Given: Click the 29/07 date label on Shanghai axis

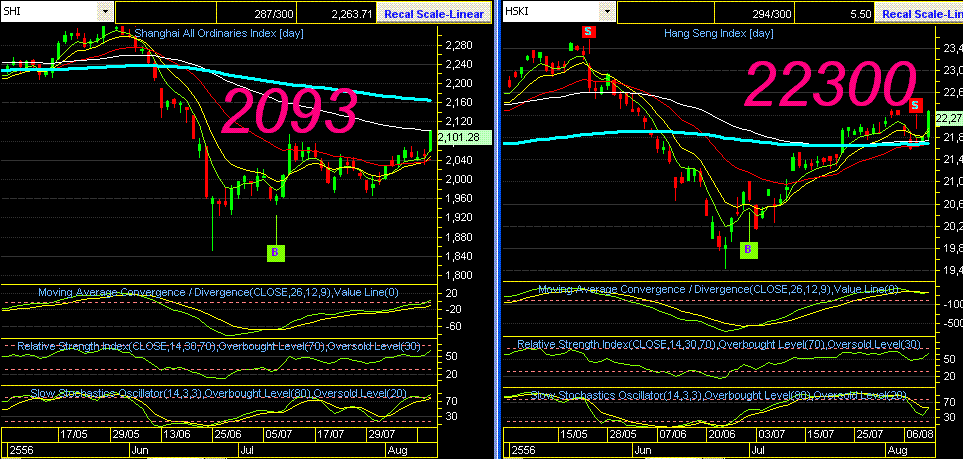Looking at the screenshot, I should click(381, 434).
